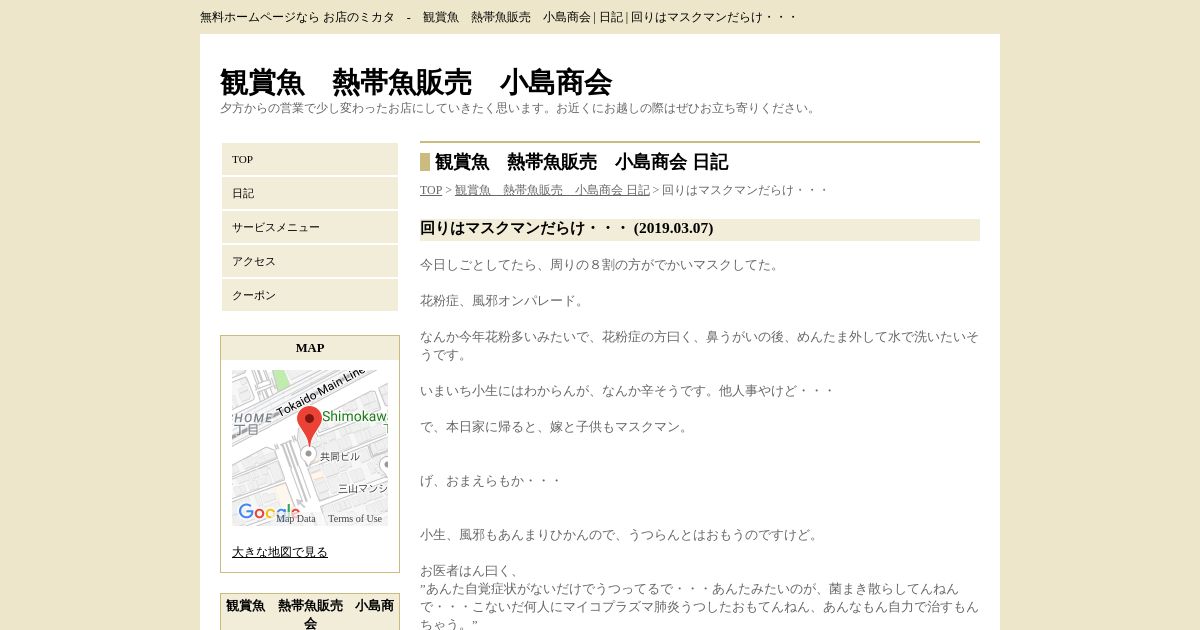Click the shop name box below the map
This screenshot has width=1200, height=630.
click(310, 612)
